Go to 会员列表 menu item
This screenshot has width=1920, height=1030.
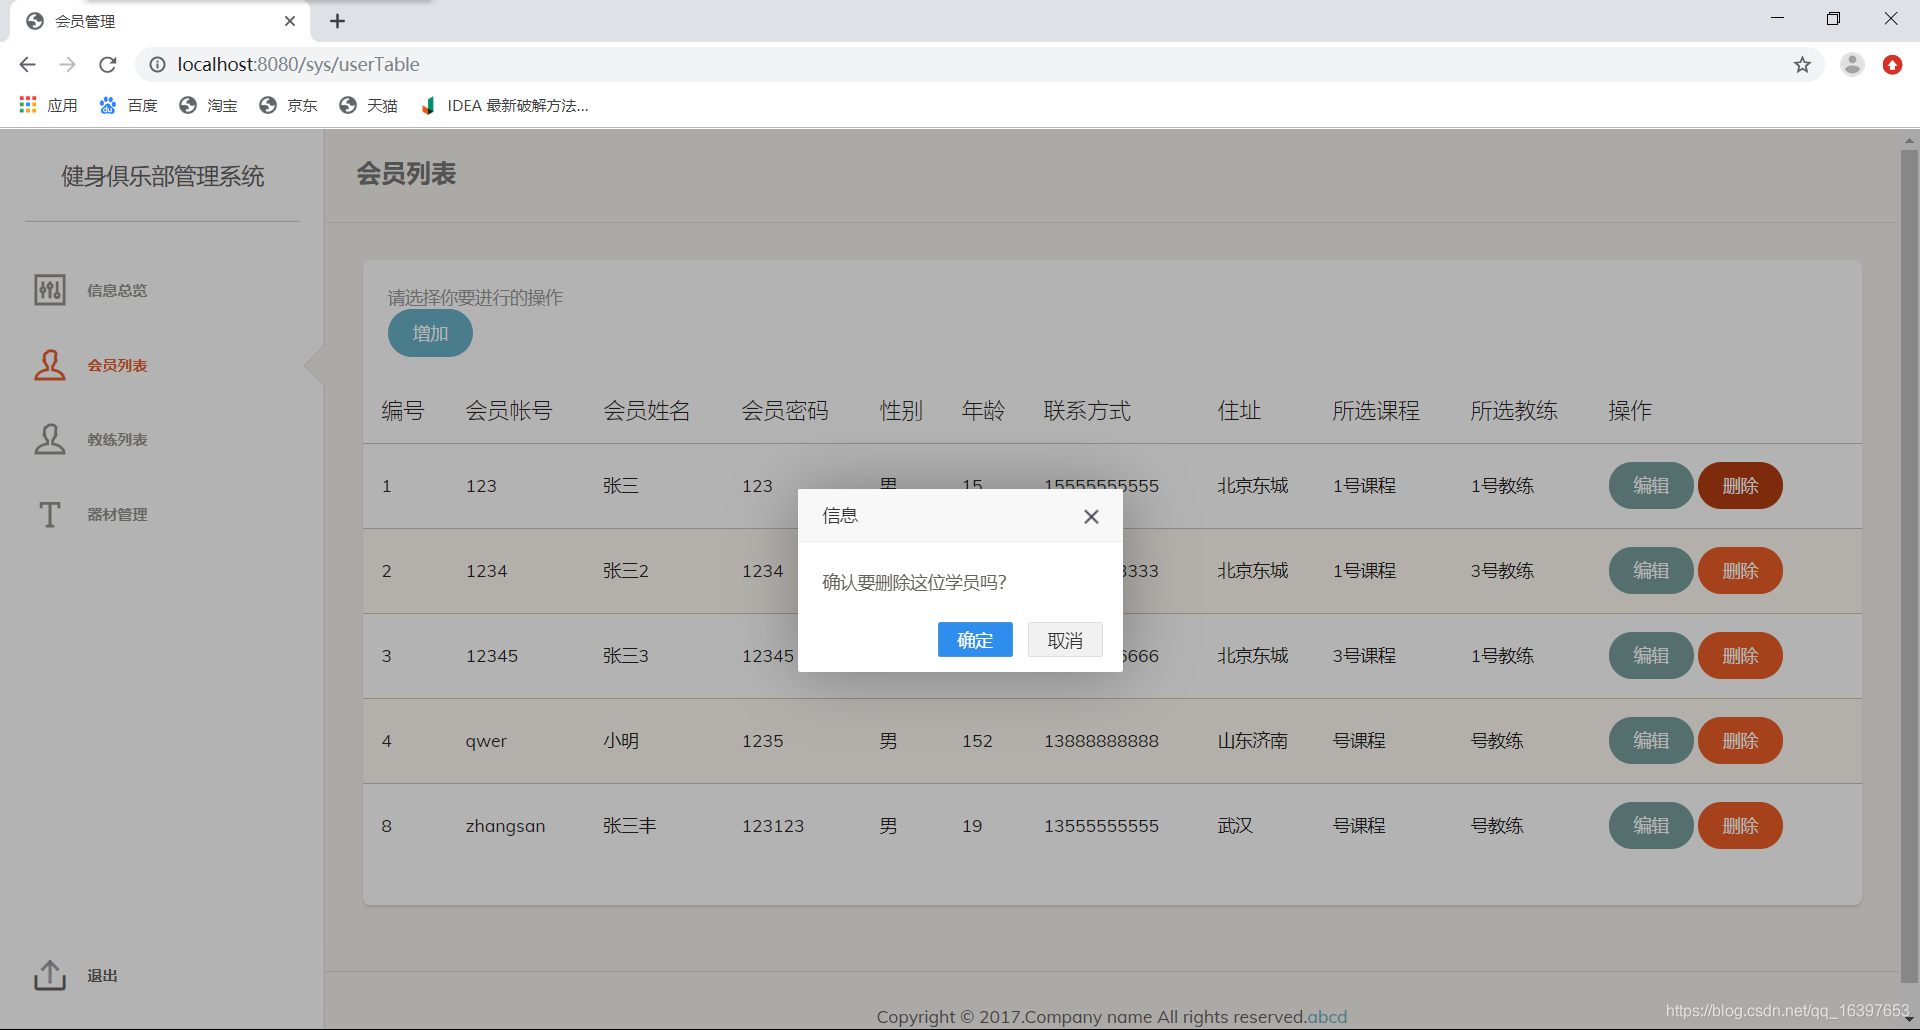pyautogui.click(x=117, y=365)
